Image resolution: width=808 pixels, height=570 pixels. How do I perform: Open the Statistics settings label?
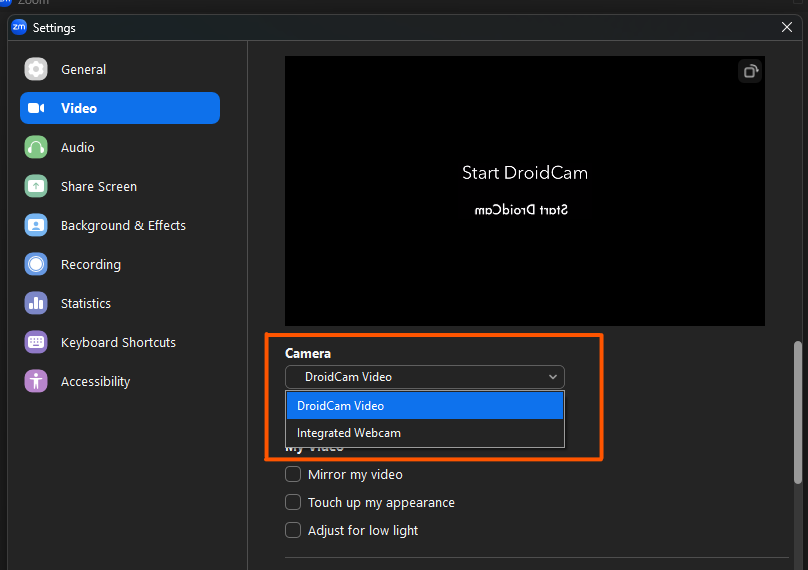(x=86, y=304)
